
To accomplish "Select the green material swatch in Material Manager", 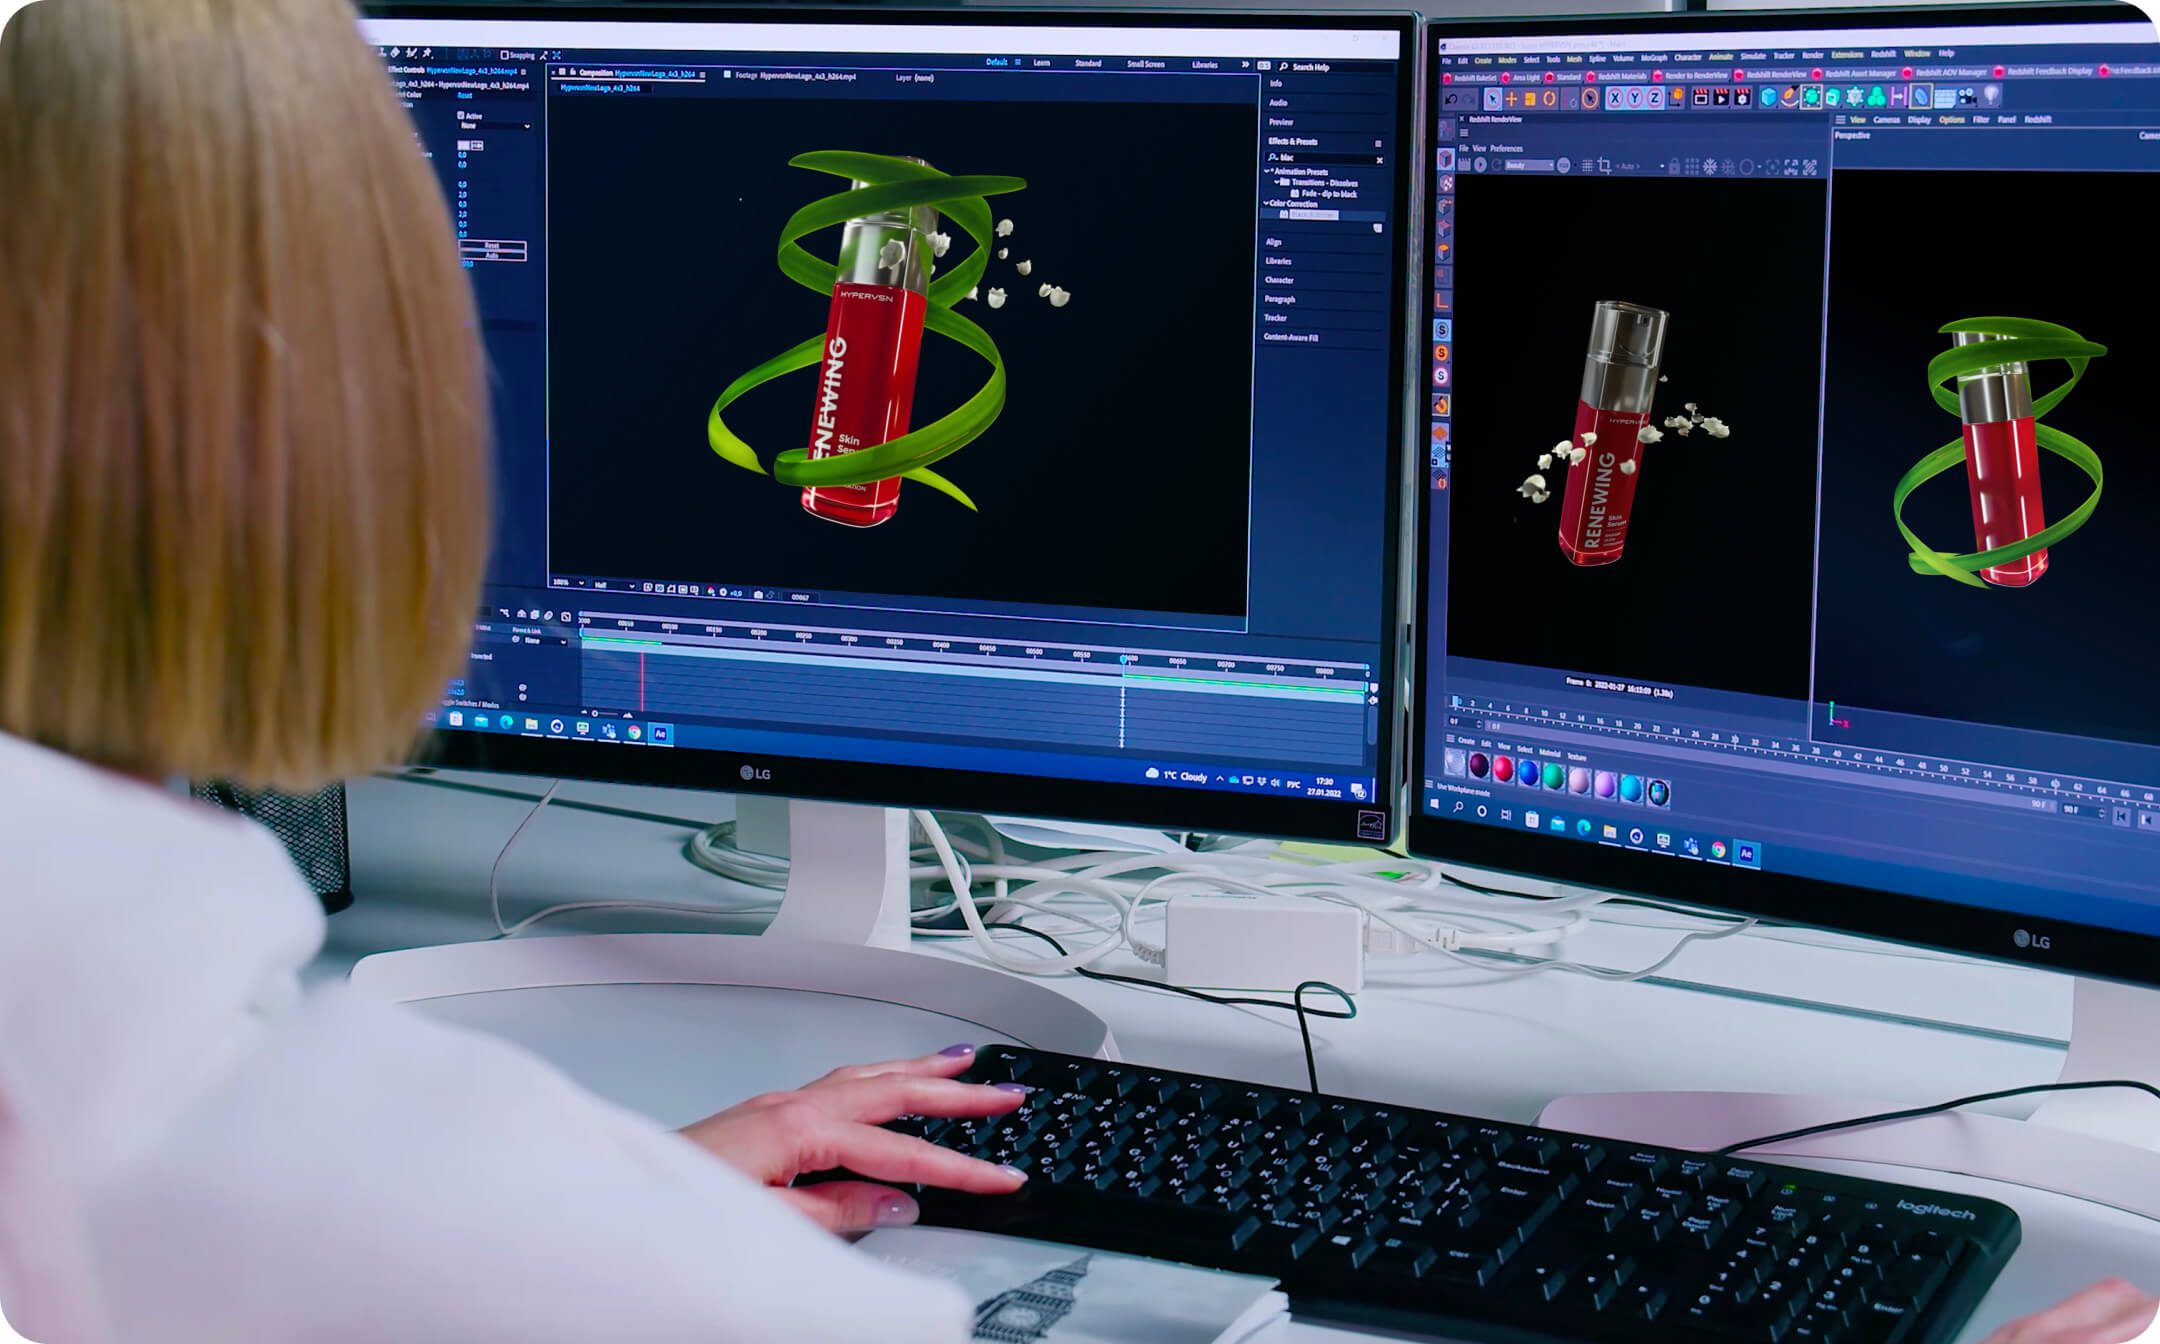I will [1553, 775].
